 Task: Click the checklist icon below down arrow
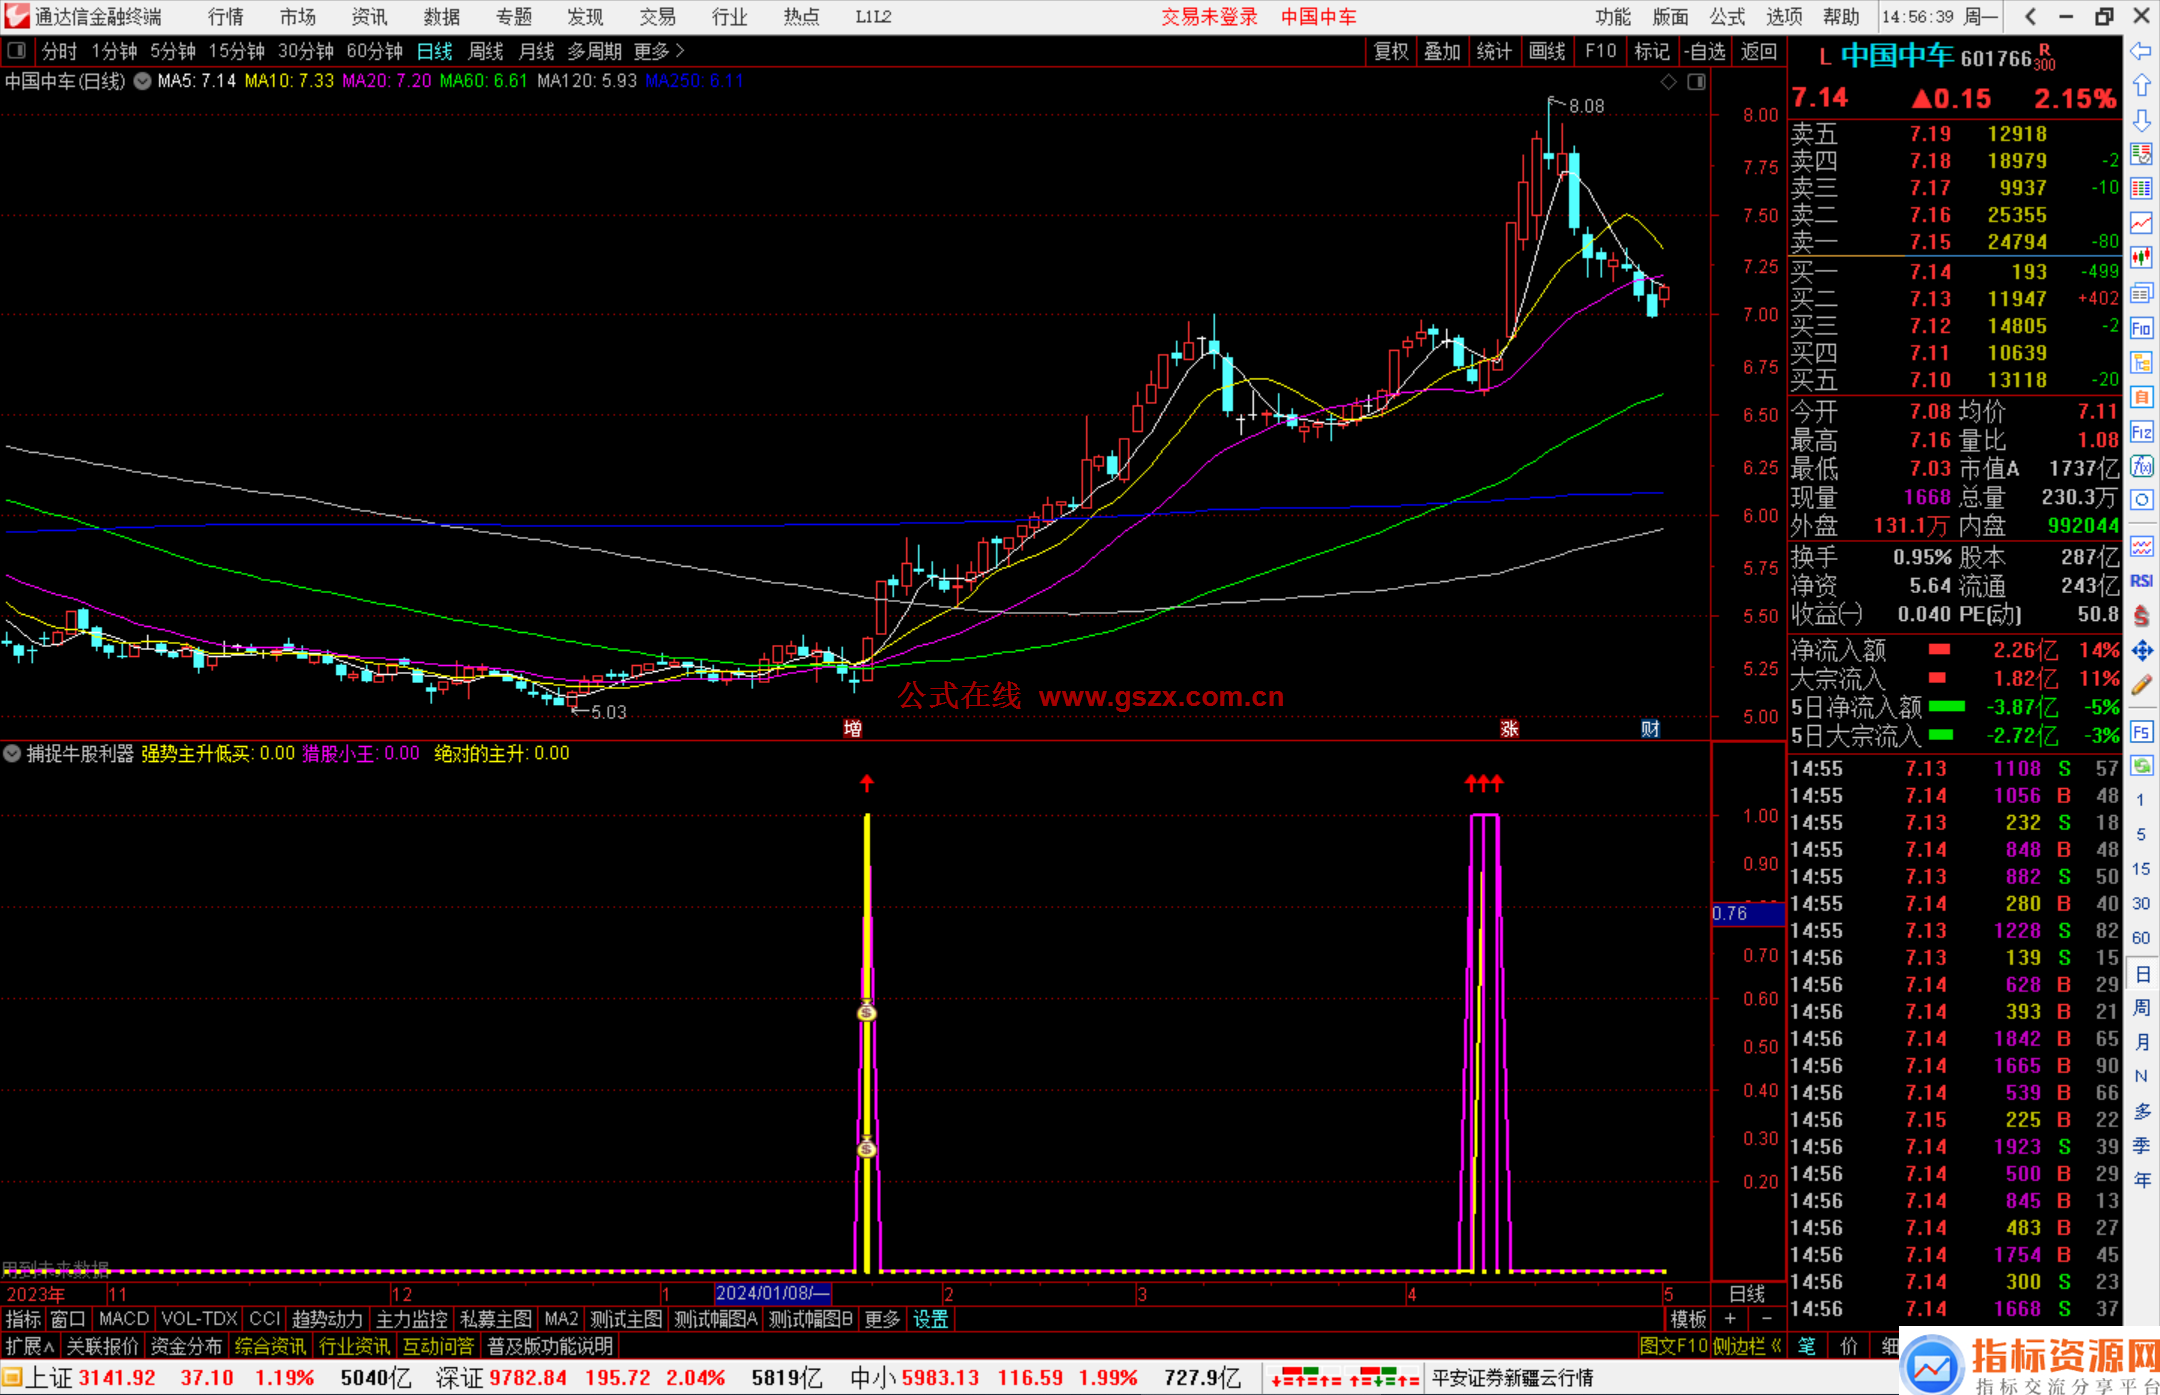pos(2141,154)
